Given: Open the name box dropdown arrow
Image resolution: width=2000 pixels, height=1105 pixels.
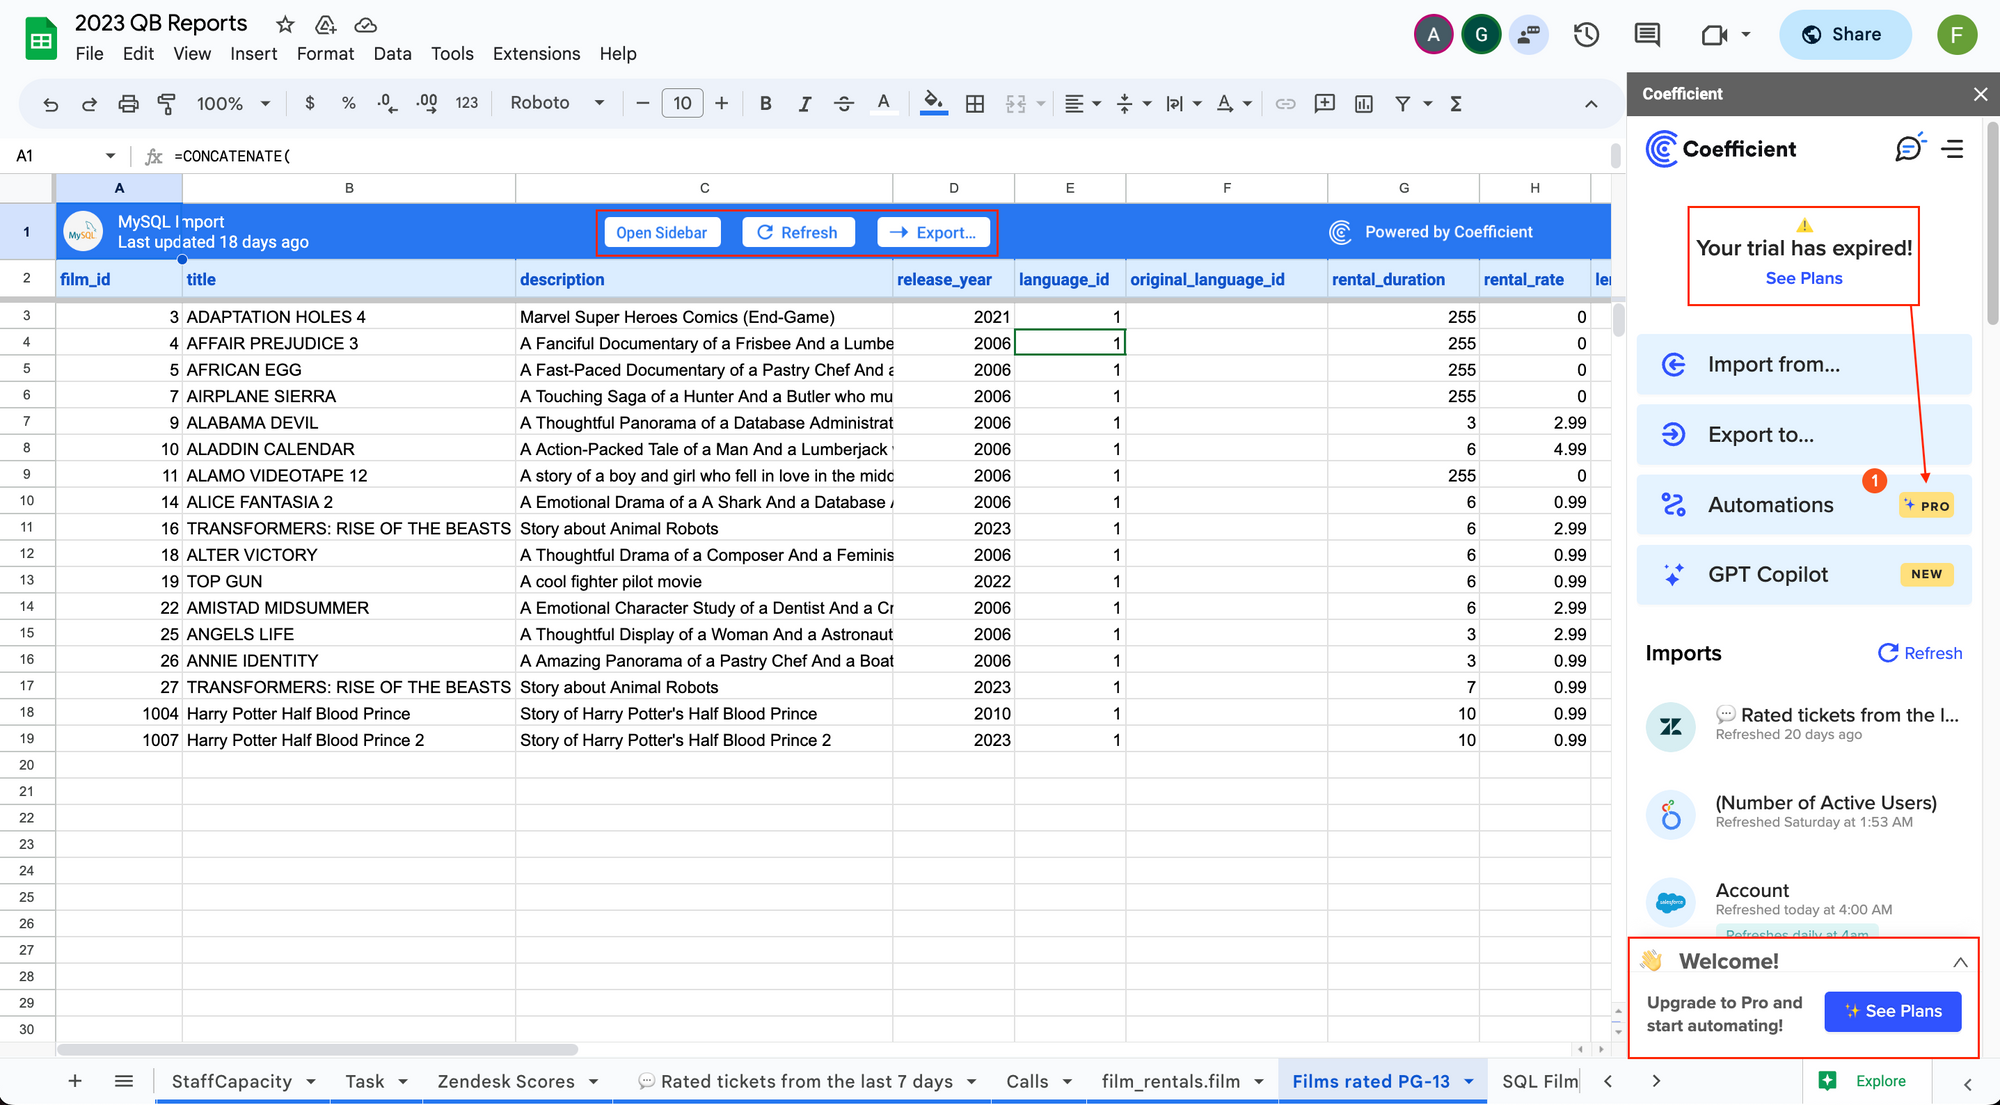Looking at the screenshot, I should pos(110,156).
